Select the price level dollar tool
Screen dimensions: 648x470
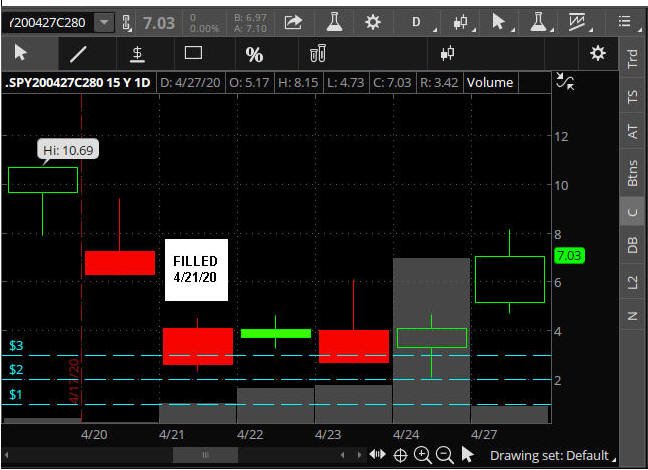coord(137,54)
